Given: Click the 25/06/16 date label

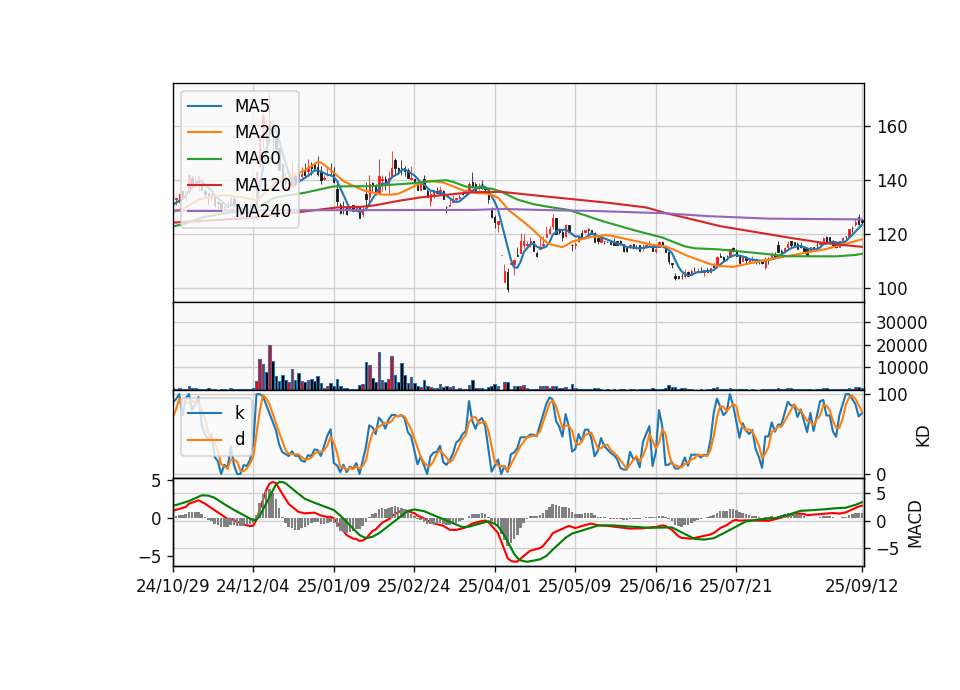Looking at the screenshot, I should tap(655, 586).
